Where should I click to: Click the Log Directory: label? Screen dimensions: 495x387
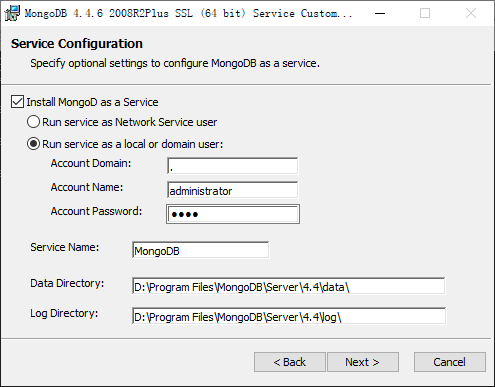point(64,313)
